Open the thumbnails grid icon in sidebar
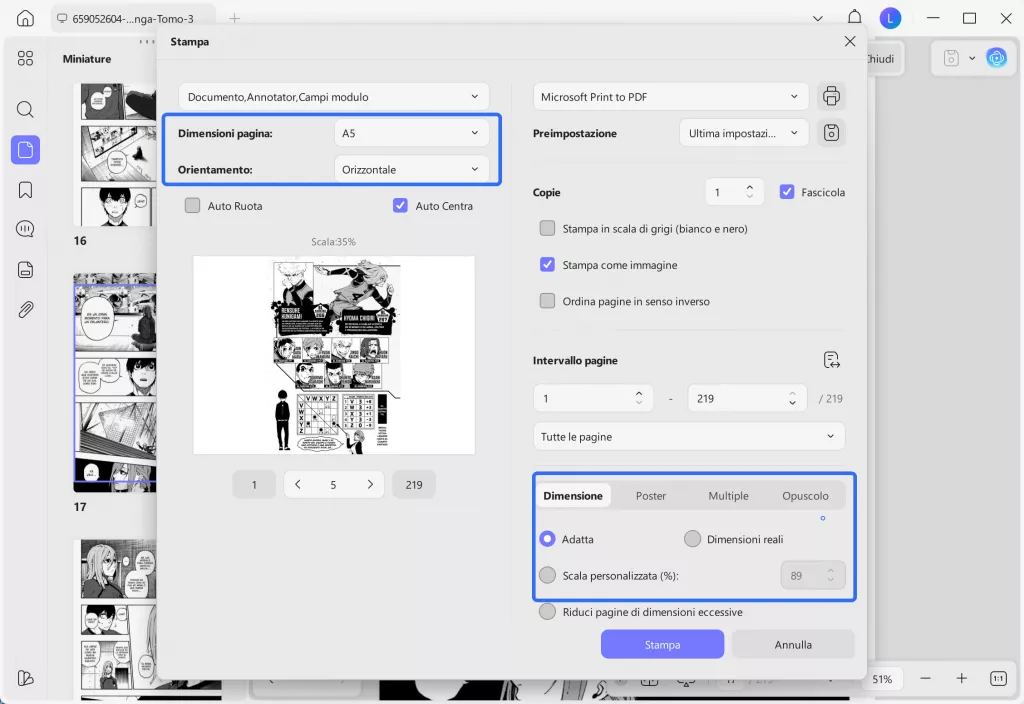Image resolution: width=1024 pixels, height=704 pixels. (x=25, y=59)
